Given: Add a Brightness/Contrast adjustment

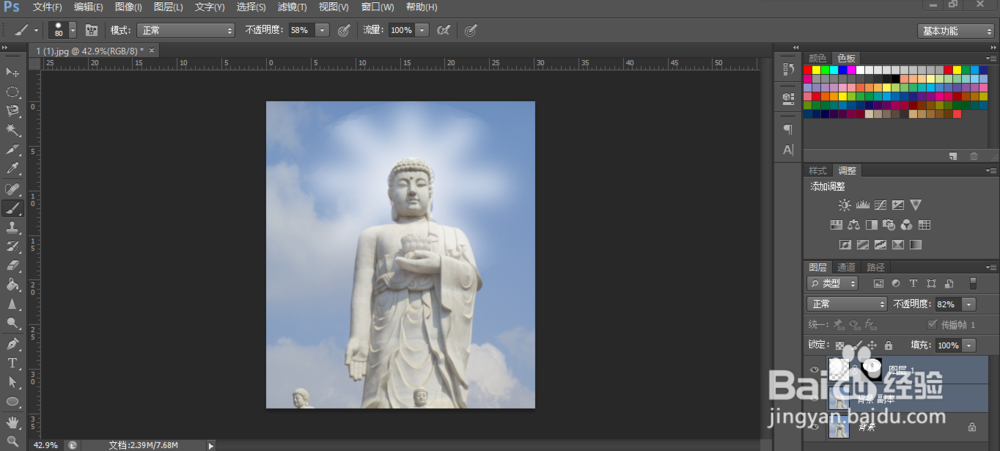Looking at the screenshot, I should [844, 205].
